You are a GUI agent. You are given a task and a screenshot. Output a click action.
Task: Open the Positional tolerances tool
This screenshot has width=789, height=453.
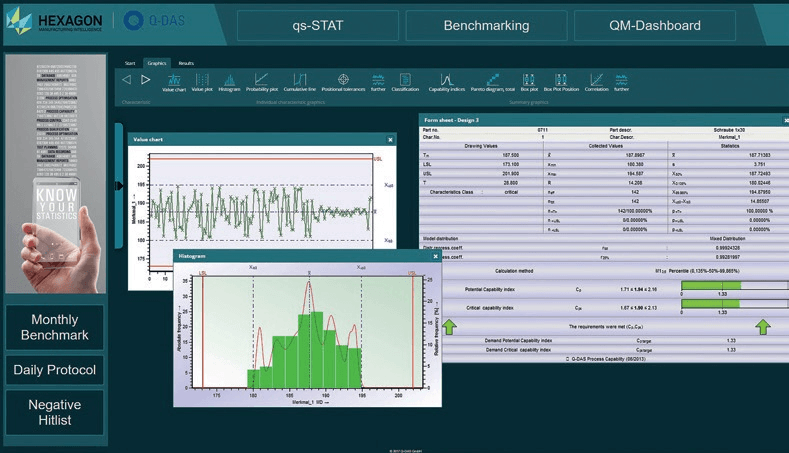(x=343, y=83)
